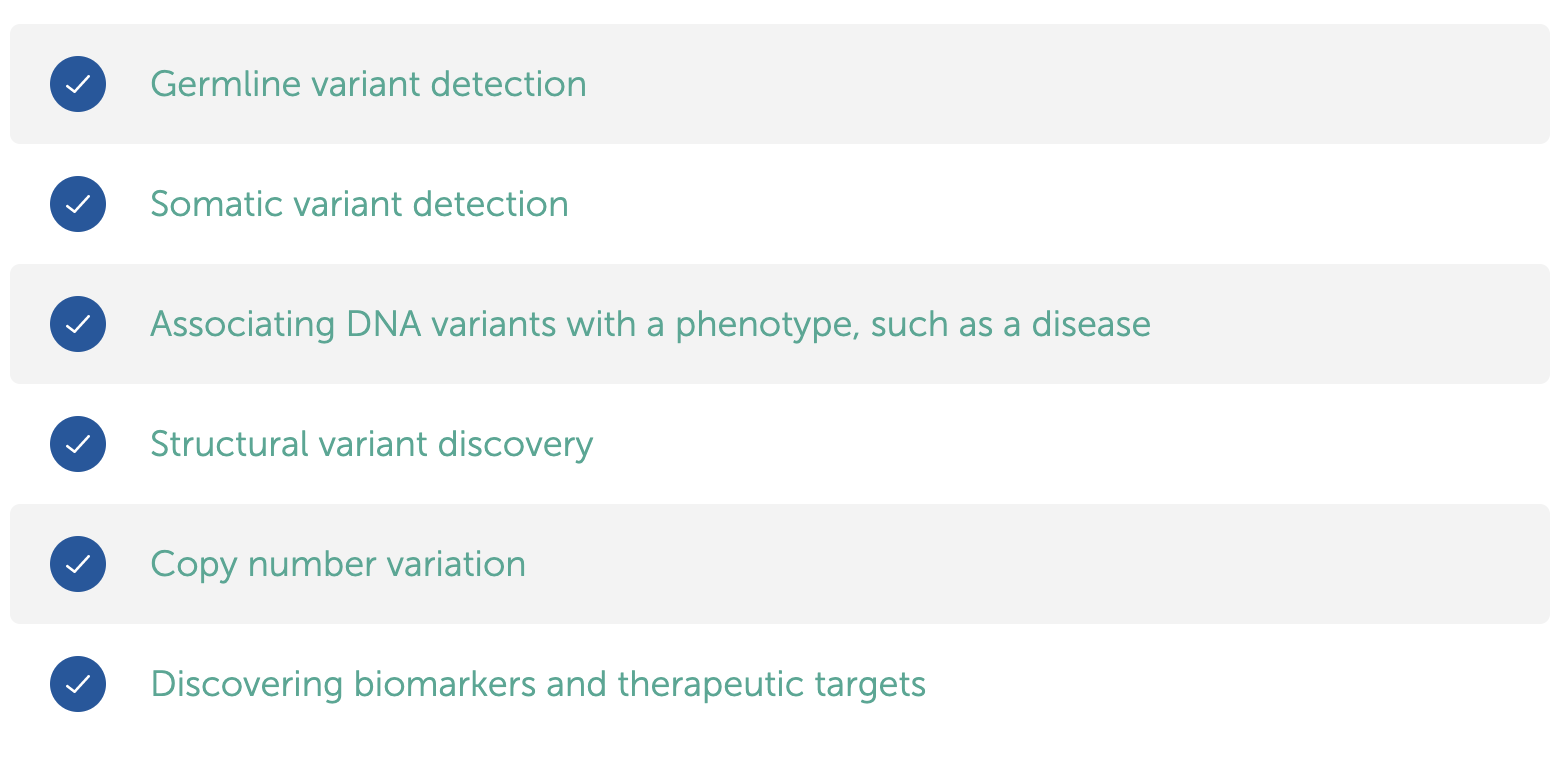Select the check circle next to Associating DNA variants

pyautogui.click(x=78, y=324)
